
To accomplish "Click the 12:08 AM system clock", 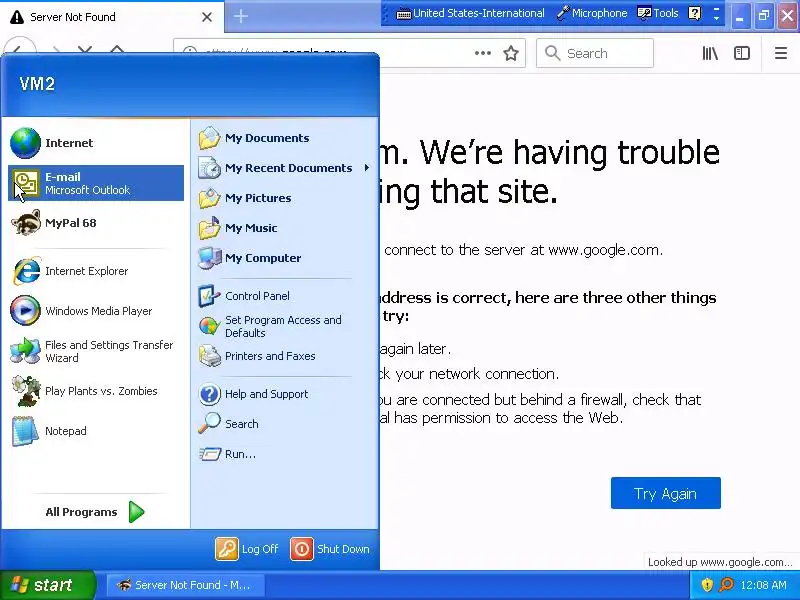I will [x=764, y=585].
